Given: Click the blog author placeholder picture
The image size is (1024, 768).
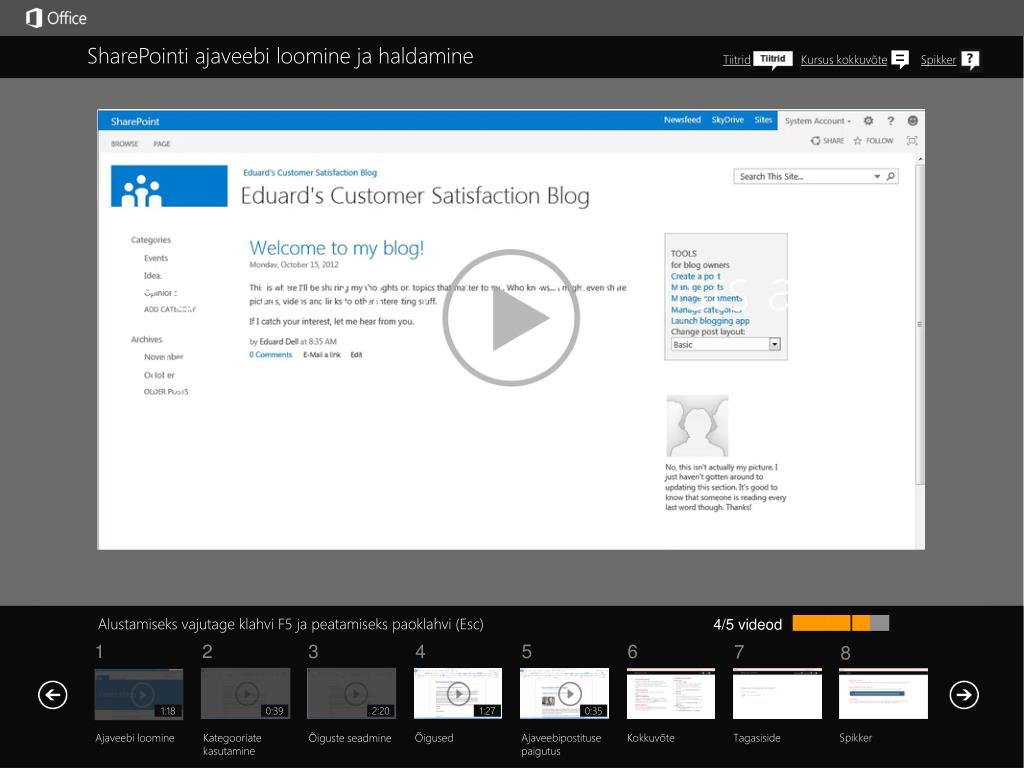Looking at the screenshot, I should 697,425.
